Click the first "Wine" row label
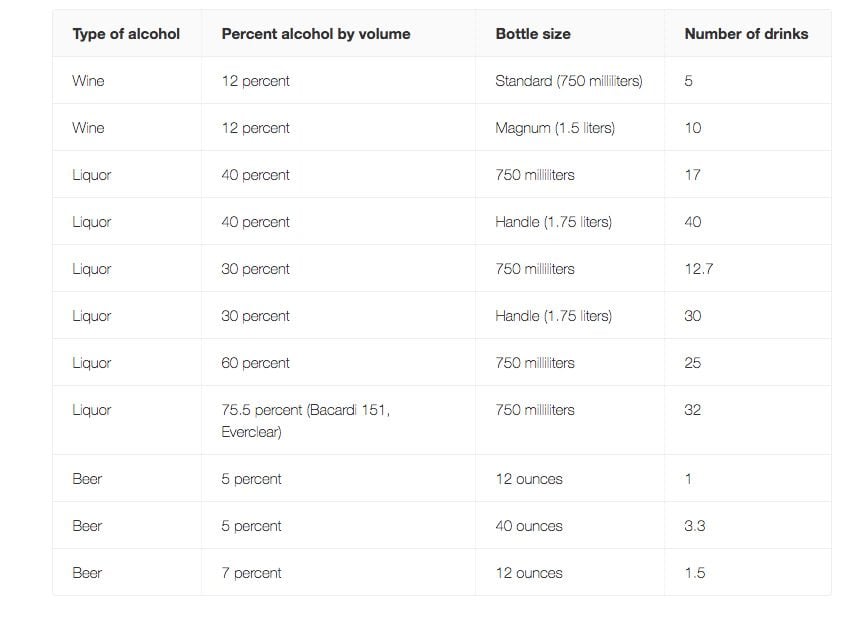The width and height of the screenshot is (866, 617). [88, 81]
